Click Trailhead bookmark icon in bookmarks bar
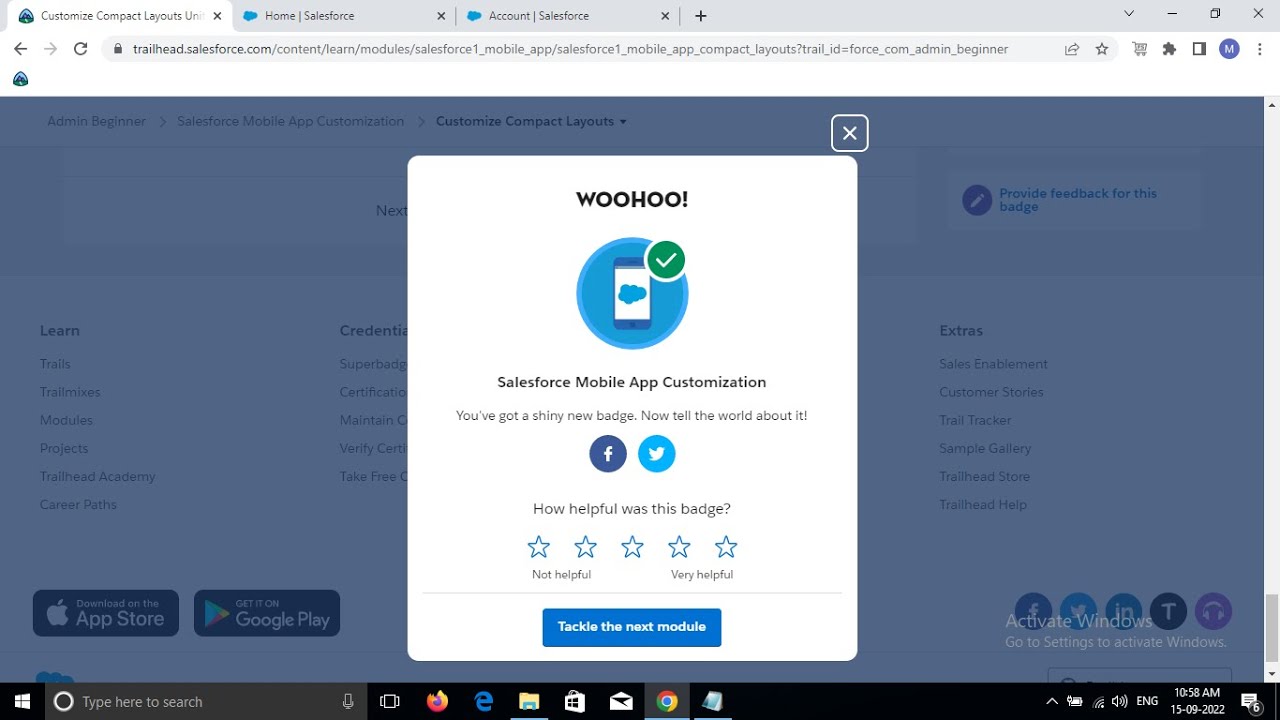This screenshot has width=1280, height=720. pos(21,79)
